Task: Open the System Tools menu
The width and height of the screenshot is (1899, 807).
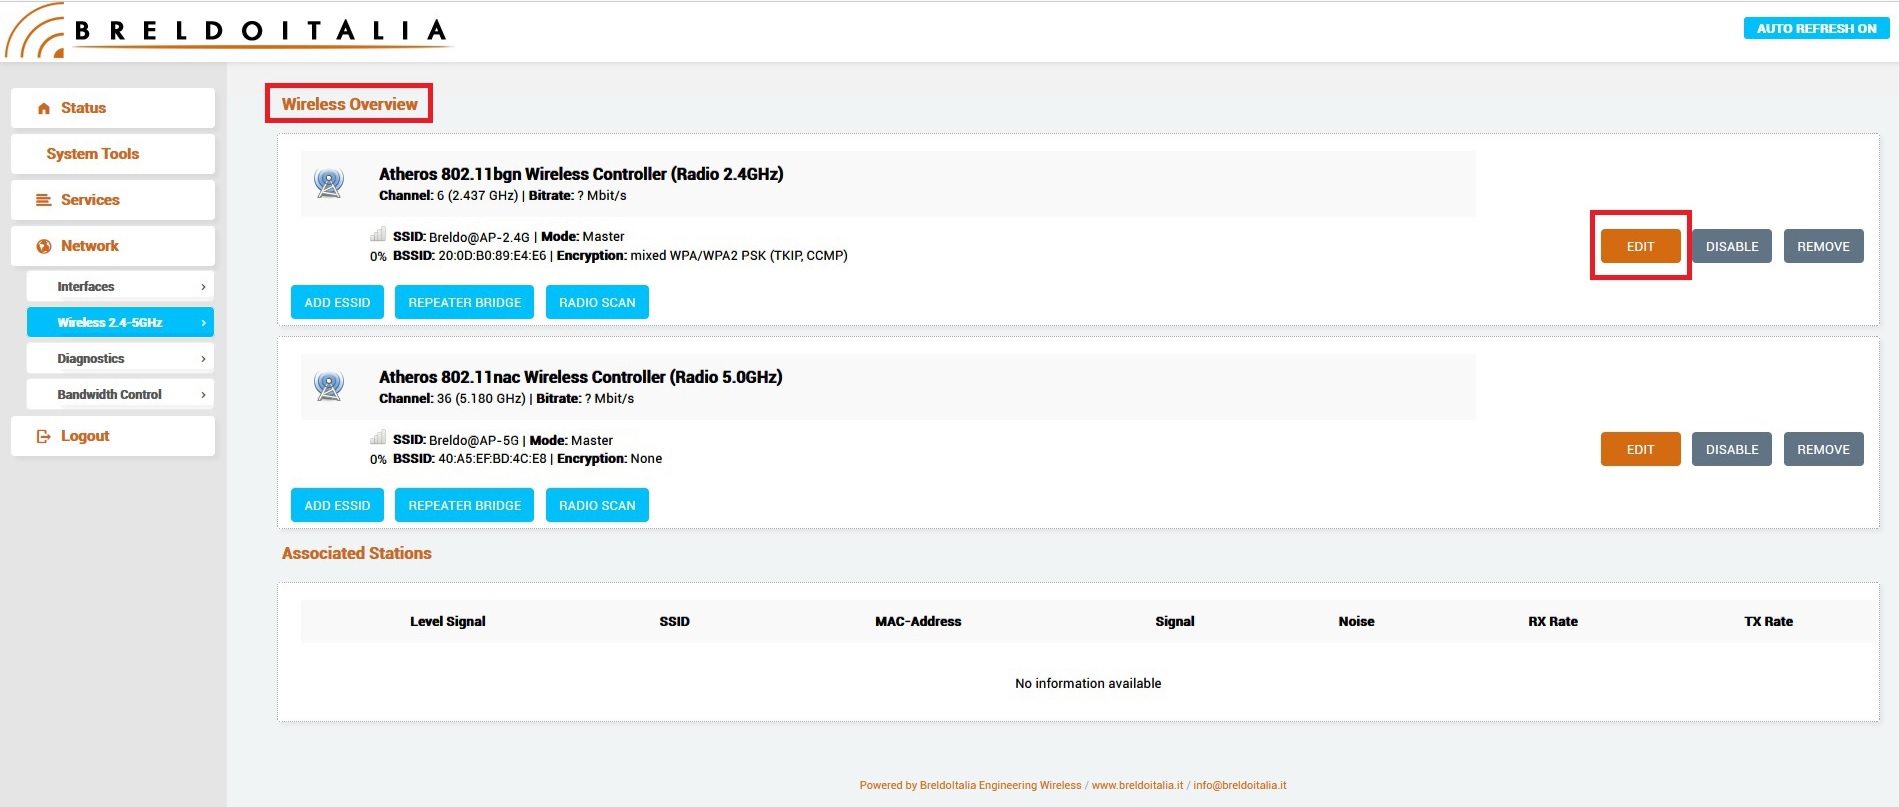Action: 113,154
